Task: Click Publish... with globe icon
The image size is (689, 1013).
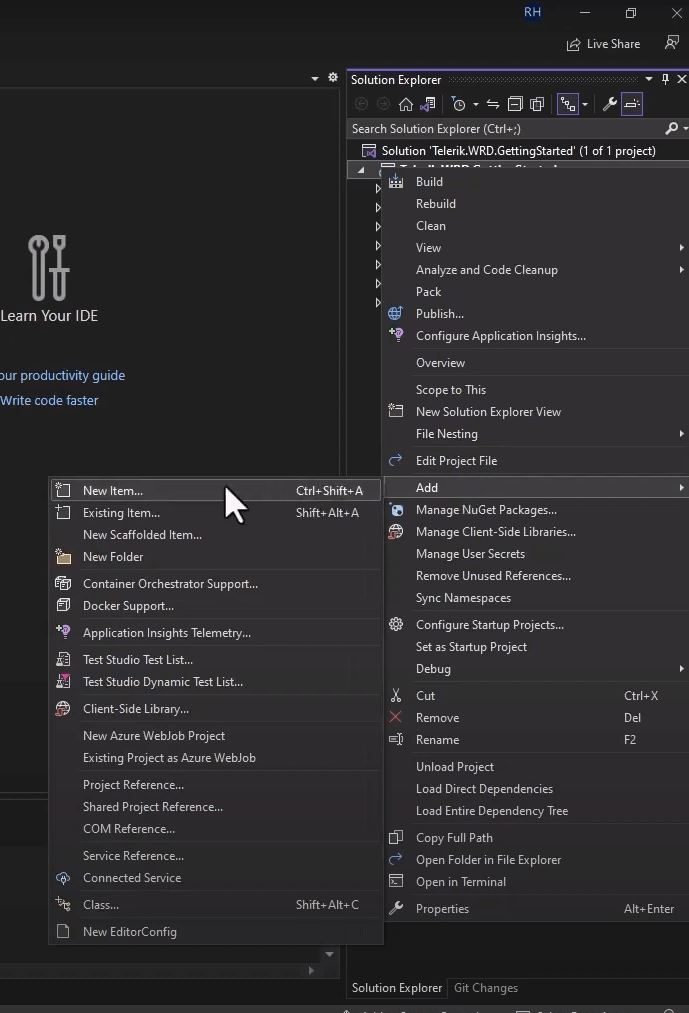Action: [x=536, y=313]
